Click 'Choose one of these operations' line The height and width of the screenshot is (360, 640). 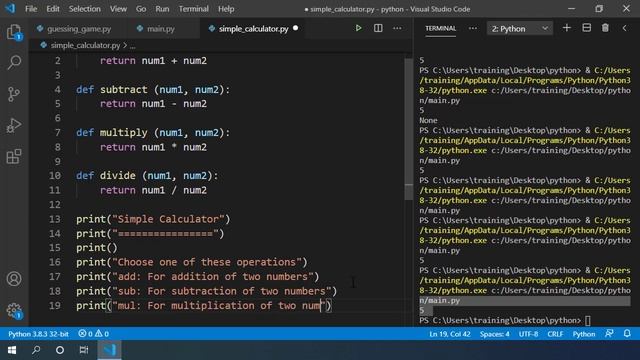coord(191,262)
